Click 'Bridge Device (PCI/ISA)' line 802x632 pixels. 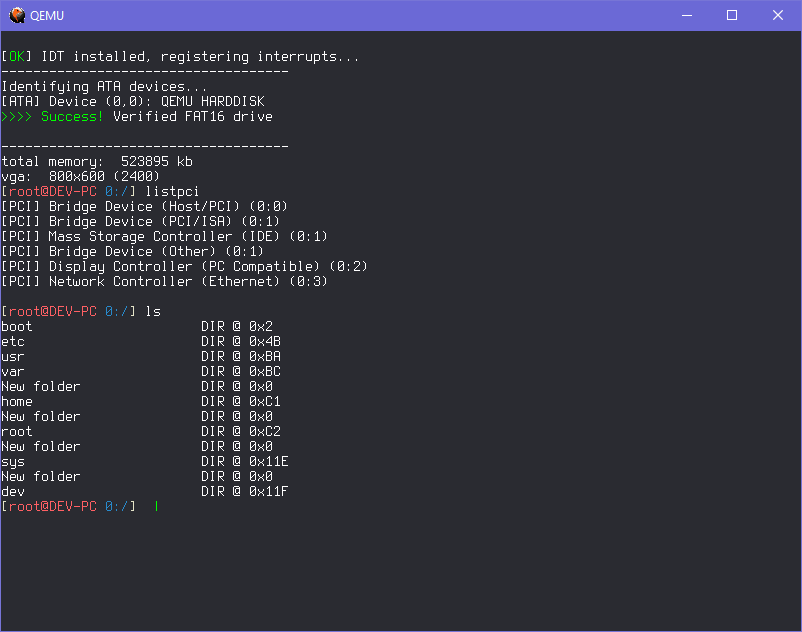click(x=141, y=221)
